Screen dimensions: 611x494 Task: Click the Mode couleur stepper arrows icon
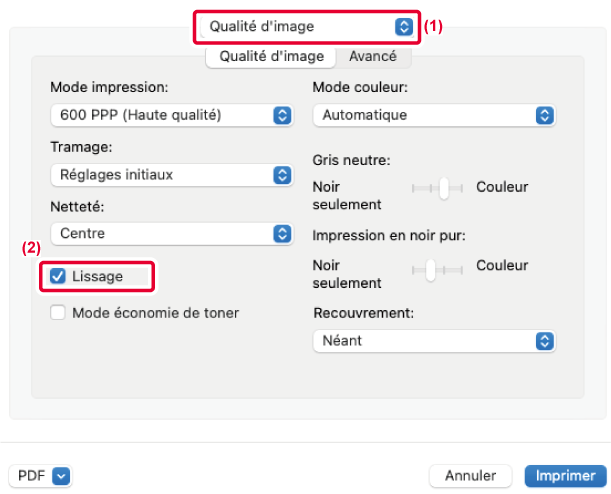tap(545, 115)
